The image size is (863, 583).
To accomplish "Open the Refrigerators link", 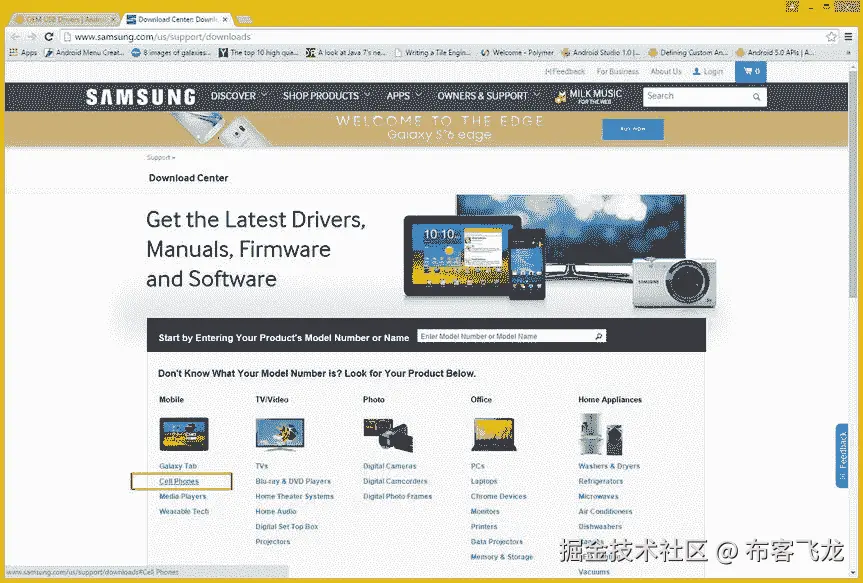I will click(x=600, y=481).
